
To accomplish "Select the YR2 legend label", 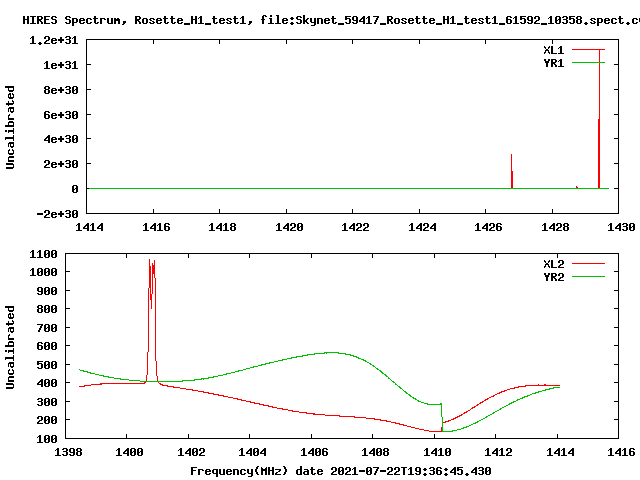I will pyautogui.click(x=553, y=277).
